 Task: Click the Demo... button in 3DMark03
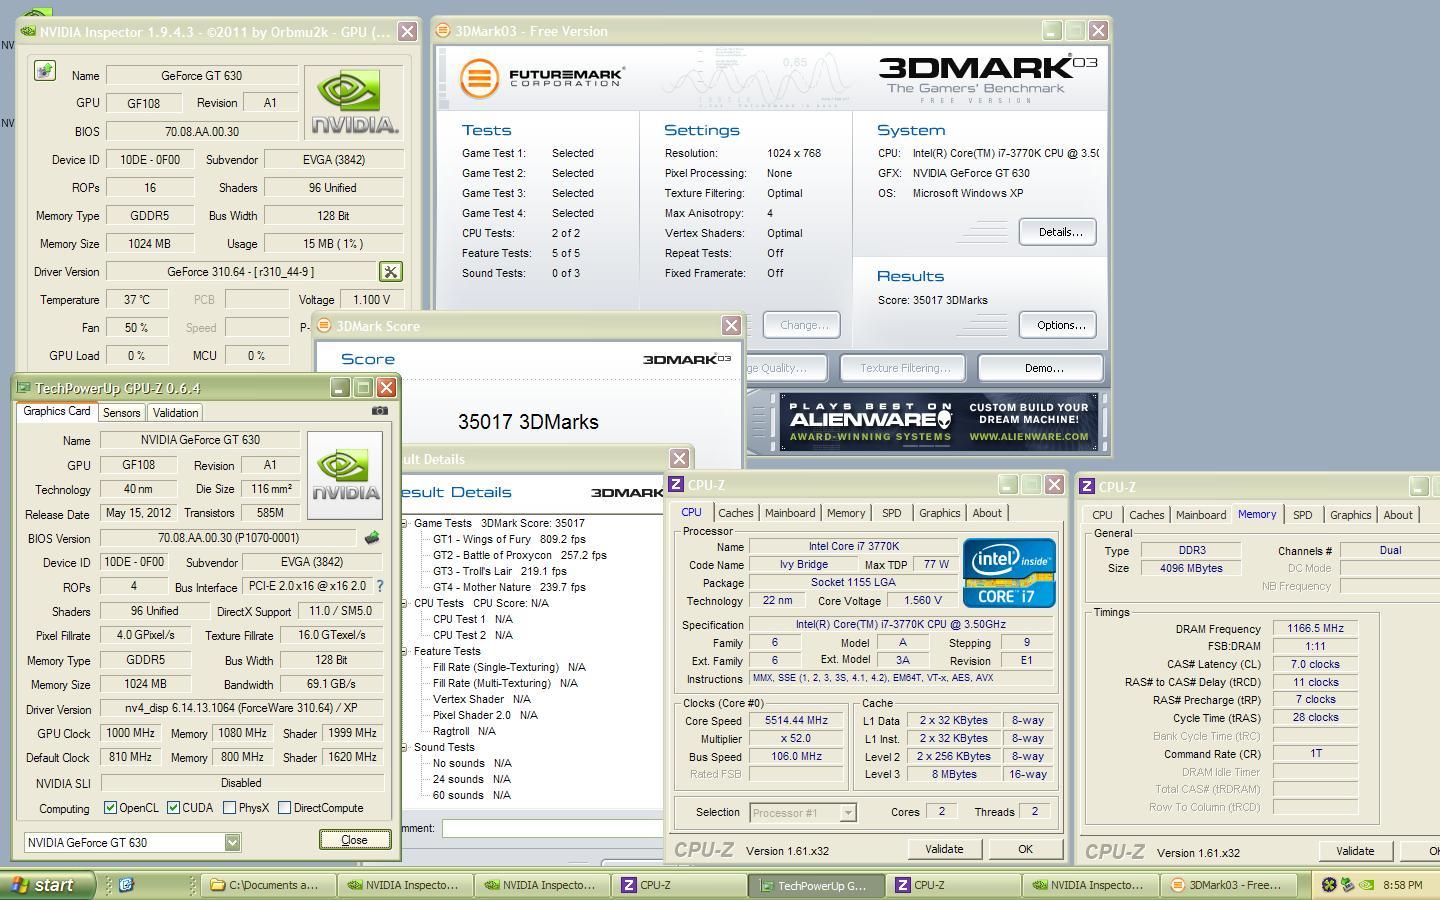pyautogui.click(x=1041, y=368)
